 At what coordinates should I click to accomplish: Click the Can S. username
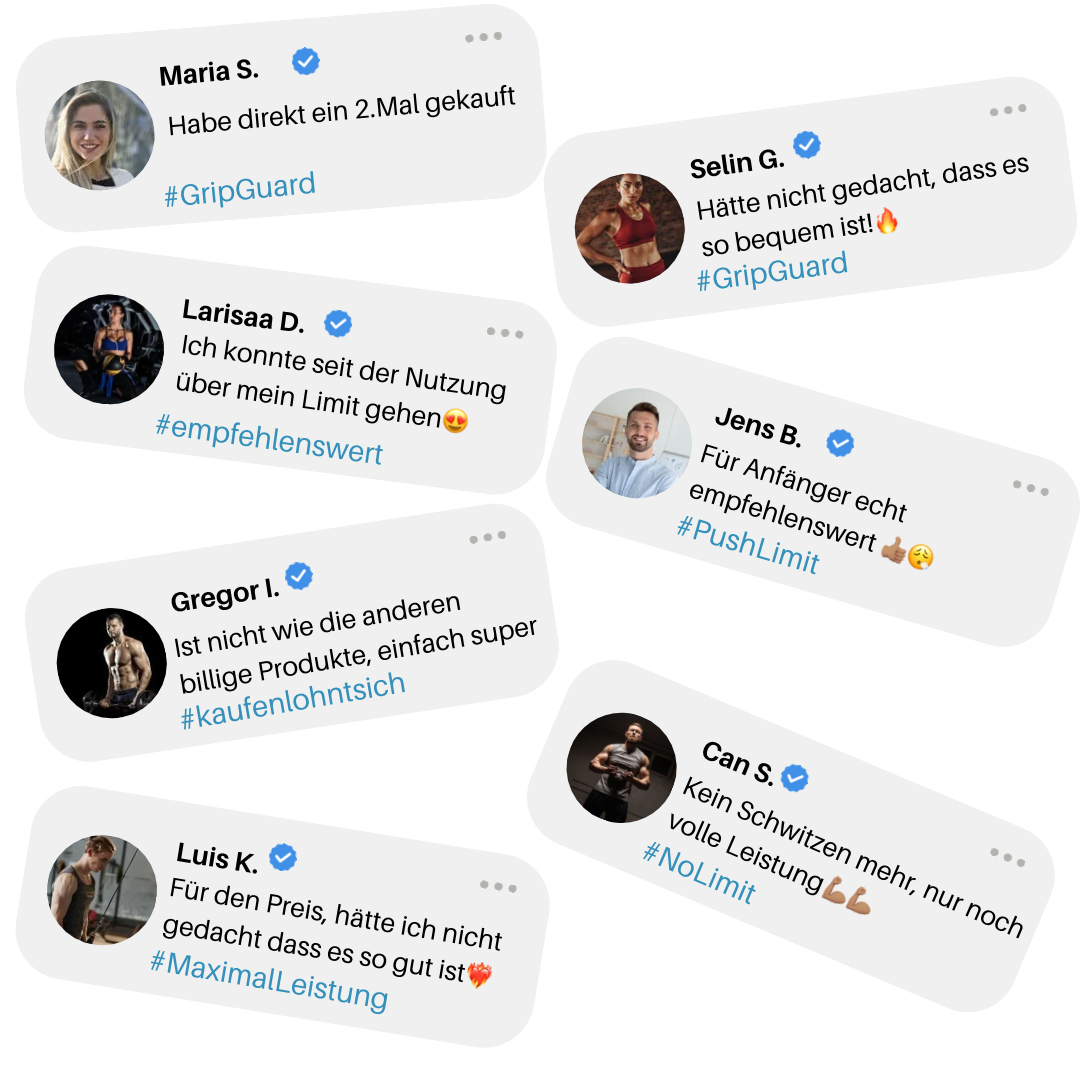click(738, 763)
